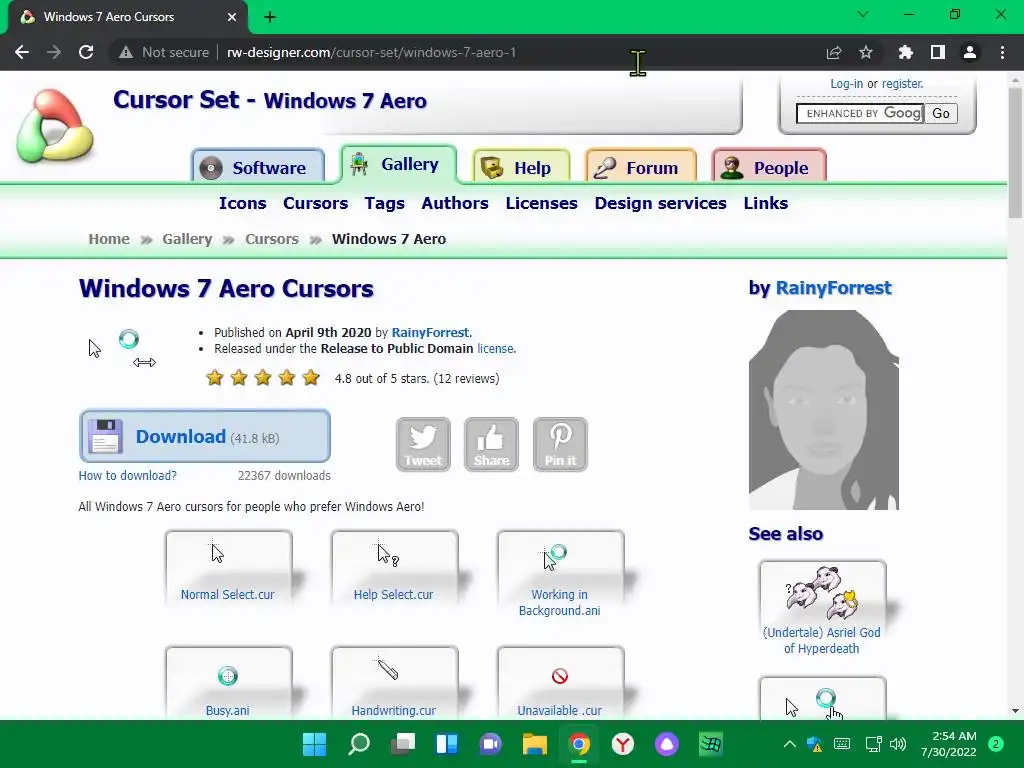Click the Home breadcrumb
The image size is (1024, 768).
point(109,239)
